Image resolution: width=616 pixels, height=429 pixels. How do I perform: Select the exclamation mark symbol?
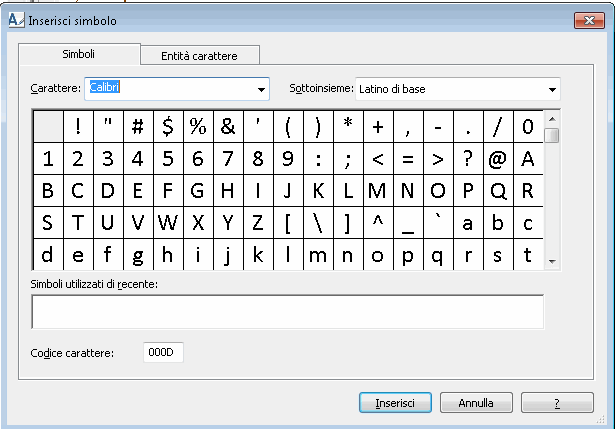(x=78, y=126)
